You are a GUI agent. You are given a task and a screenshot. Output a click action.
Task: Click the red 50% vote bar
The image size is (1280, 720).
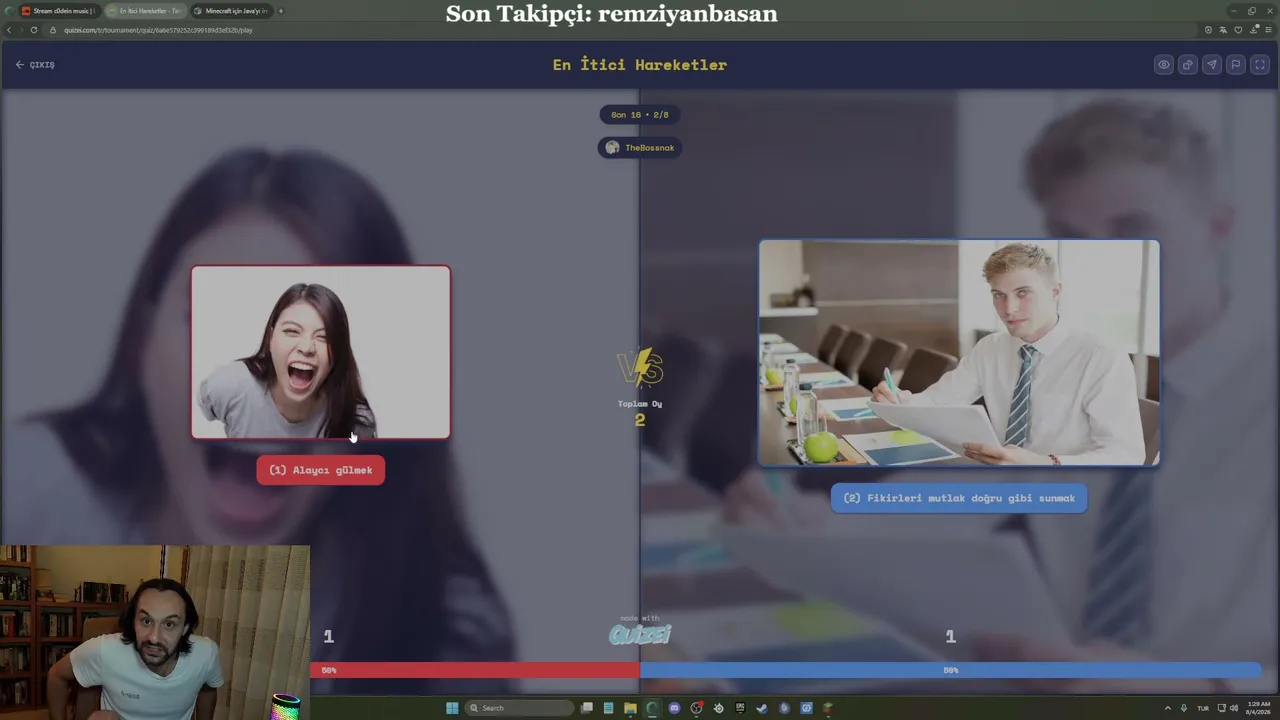[x=475, y=670]
